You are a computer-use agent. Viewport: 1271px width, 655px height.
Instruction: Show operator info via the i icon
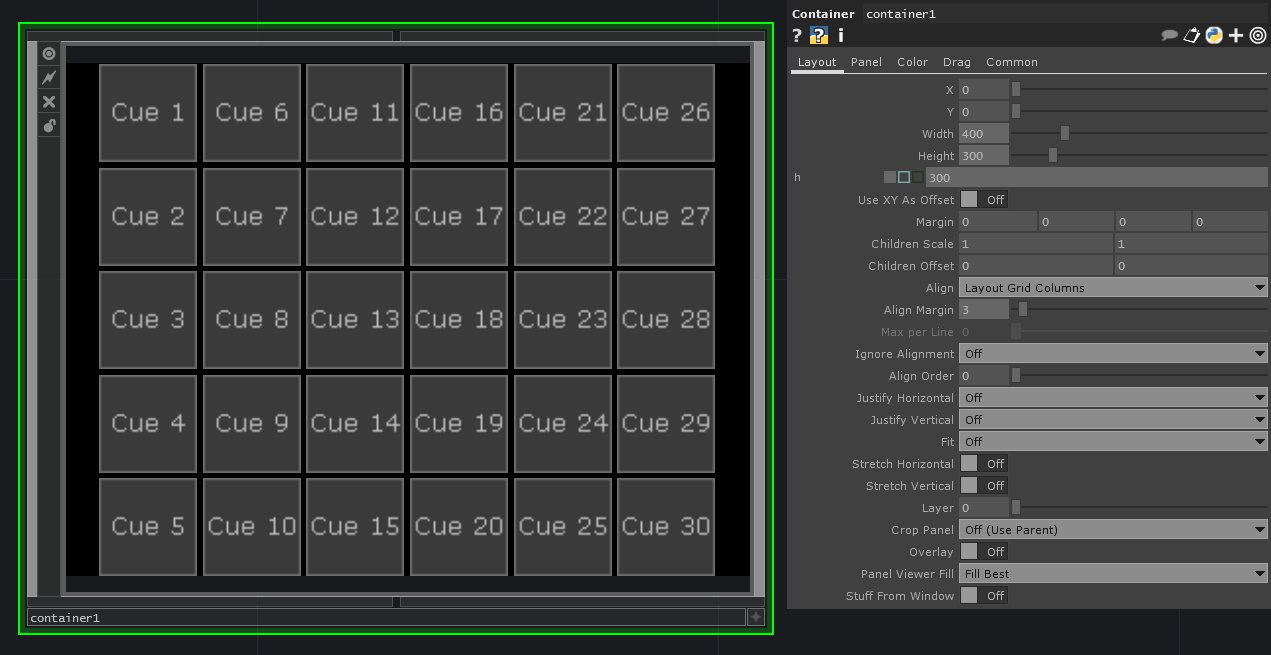pos(840,36)
